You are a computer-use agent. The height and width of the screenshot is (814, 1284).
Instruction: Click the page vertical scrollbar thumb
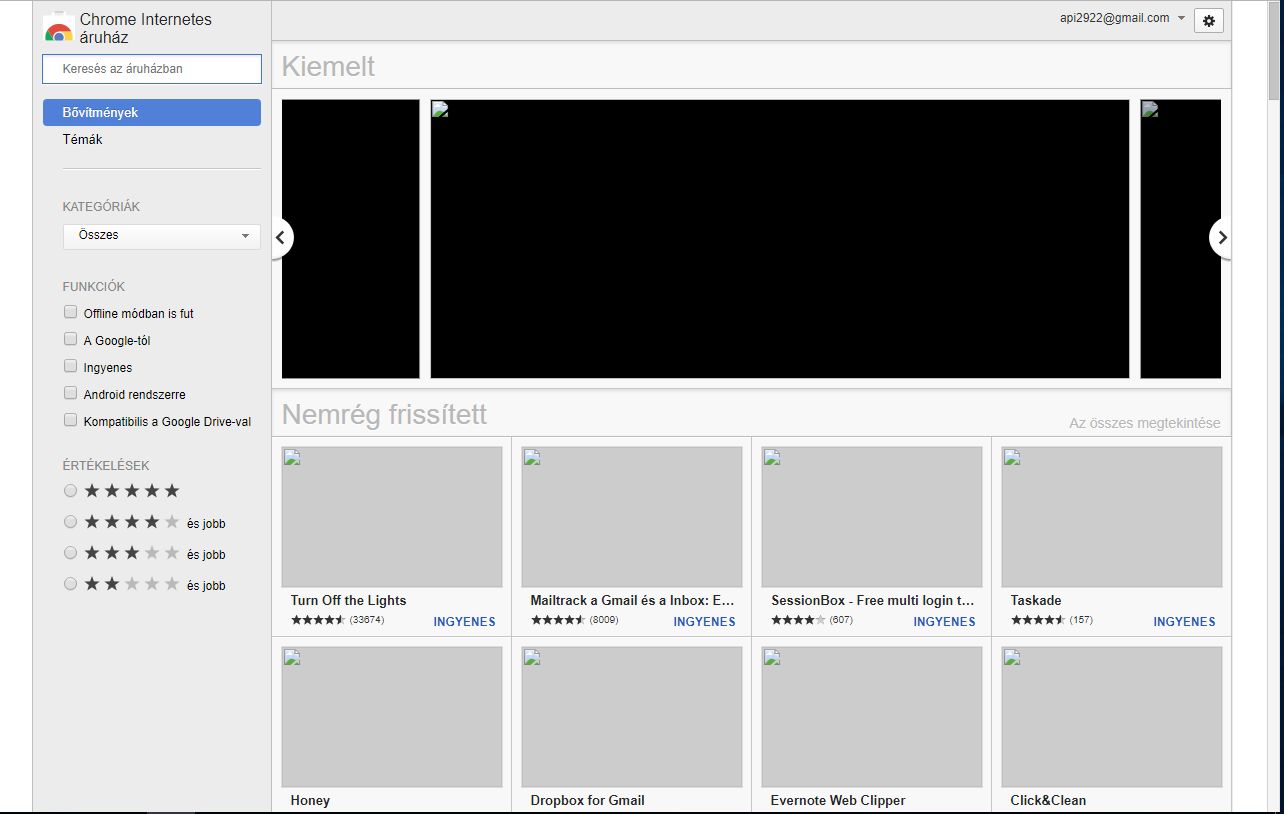[x=1274, y=50]
